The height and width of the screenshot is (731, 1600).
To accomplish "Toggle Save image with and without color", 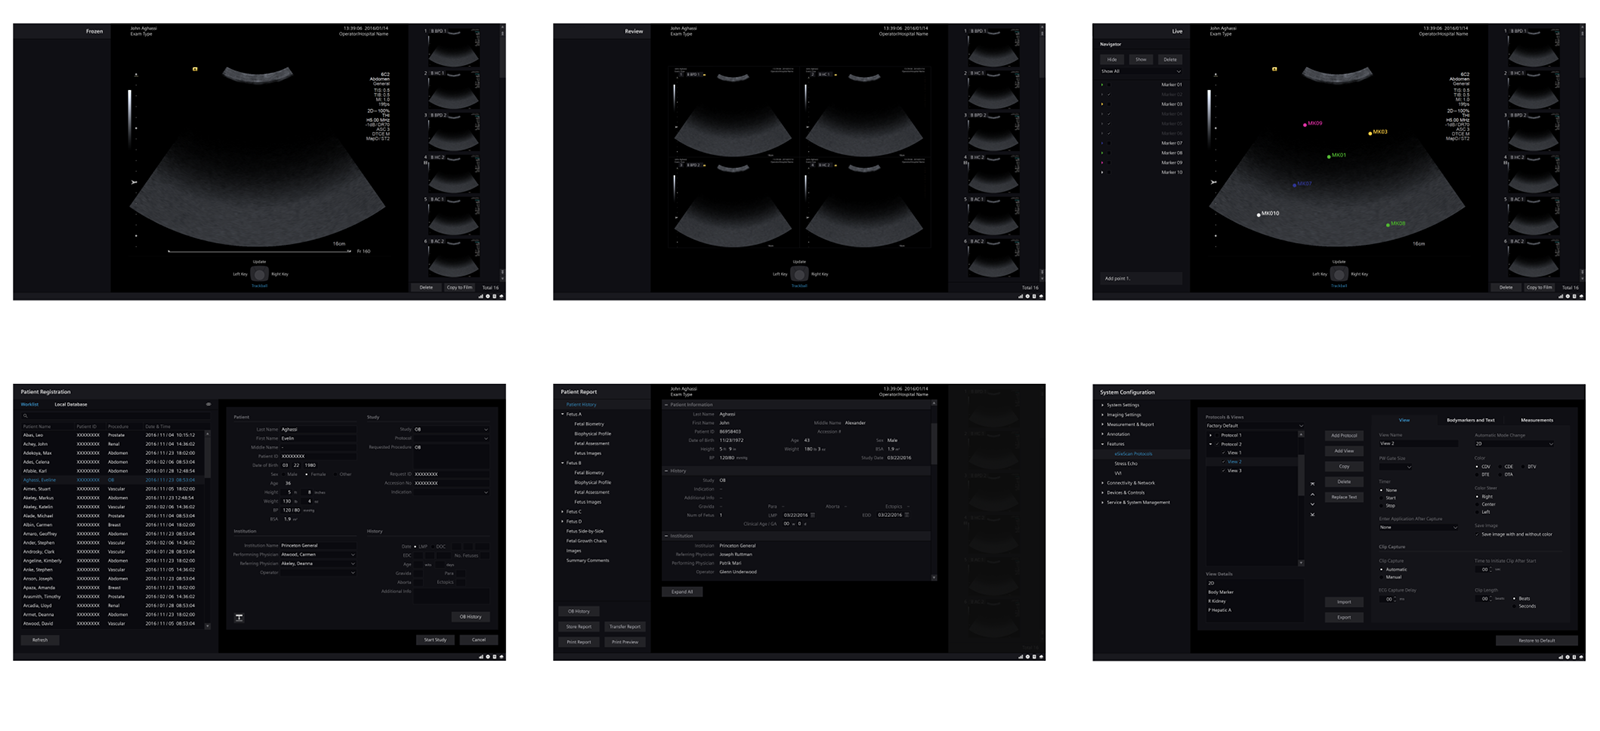I will click(x=1478, y=534).
